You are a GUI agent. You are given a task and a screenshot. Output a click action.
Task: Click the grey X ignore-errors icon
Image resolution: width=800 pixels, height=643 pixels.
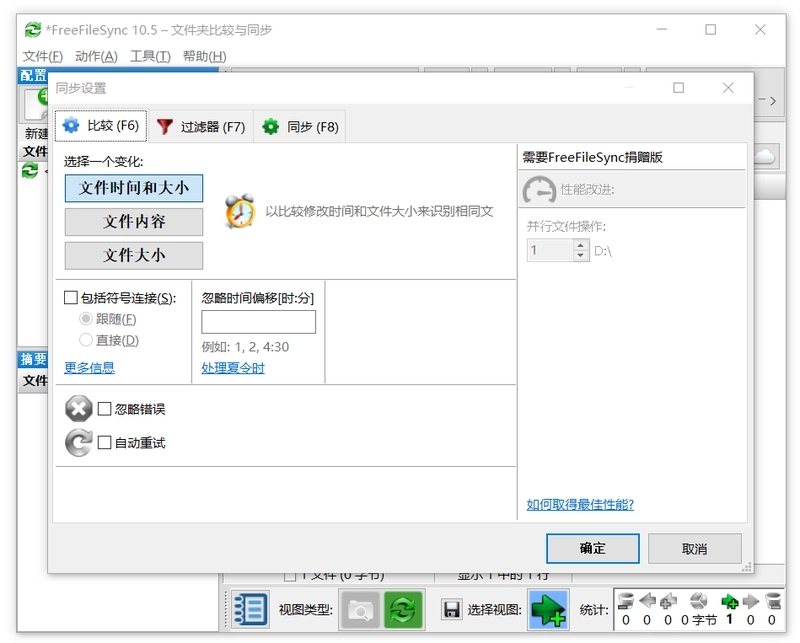[79, 409]
